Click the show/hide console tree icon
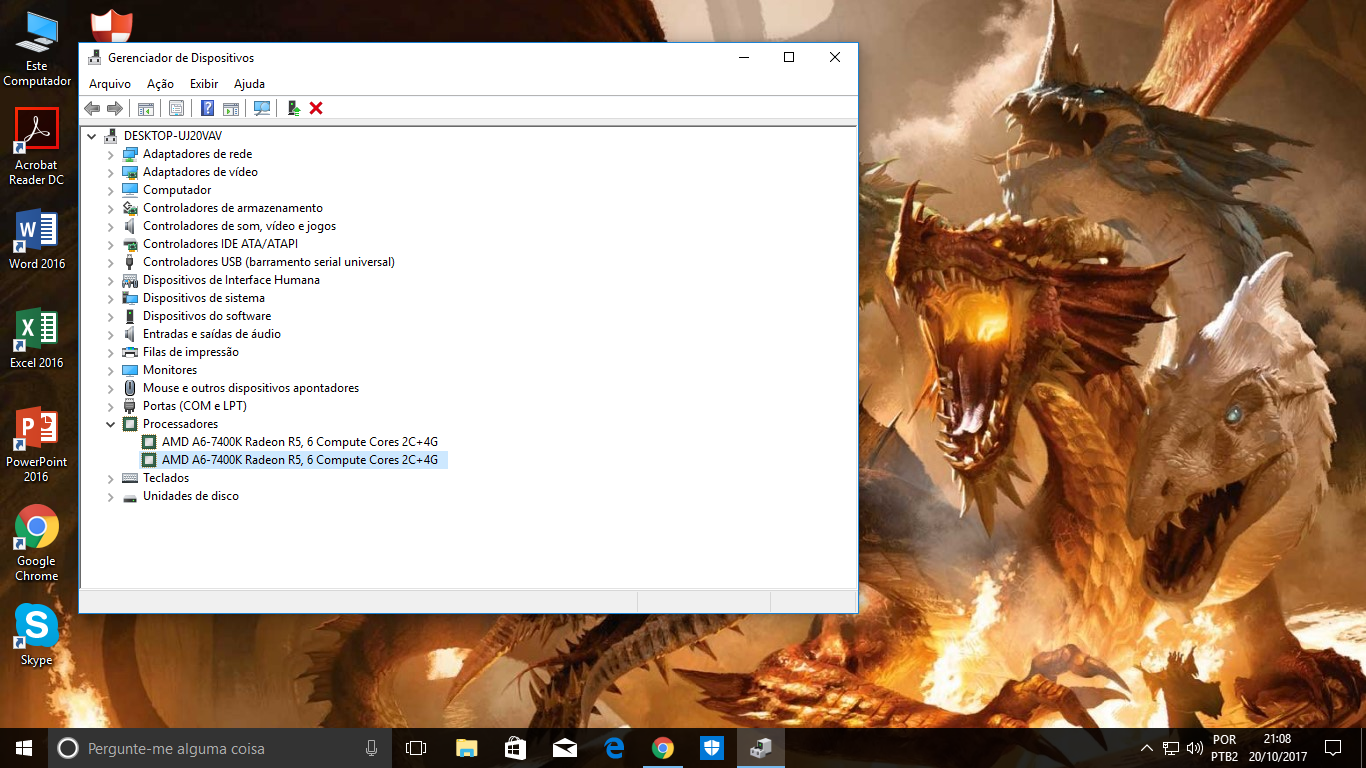 (x=146, y=108)
